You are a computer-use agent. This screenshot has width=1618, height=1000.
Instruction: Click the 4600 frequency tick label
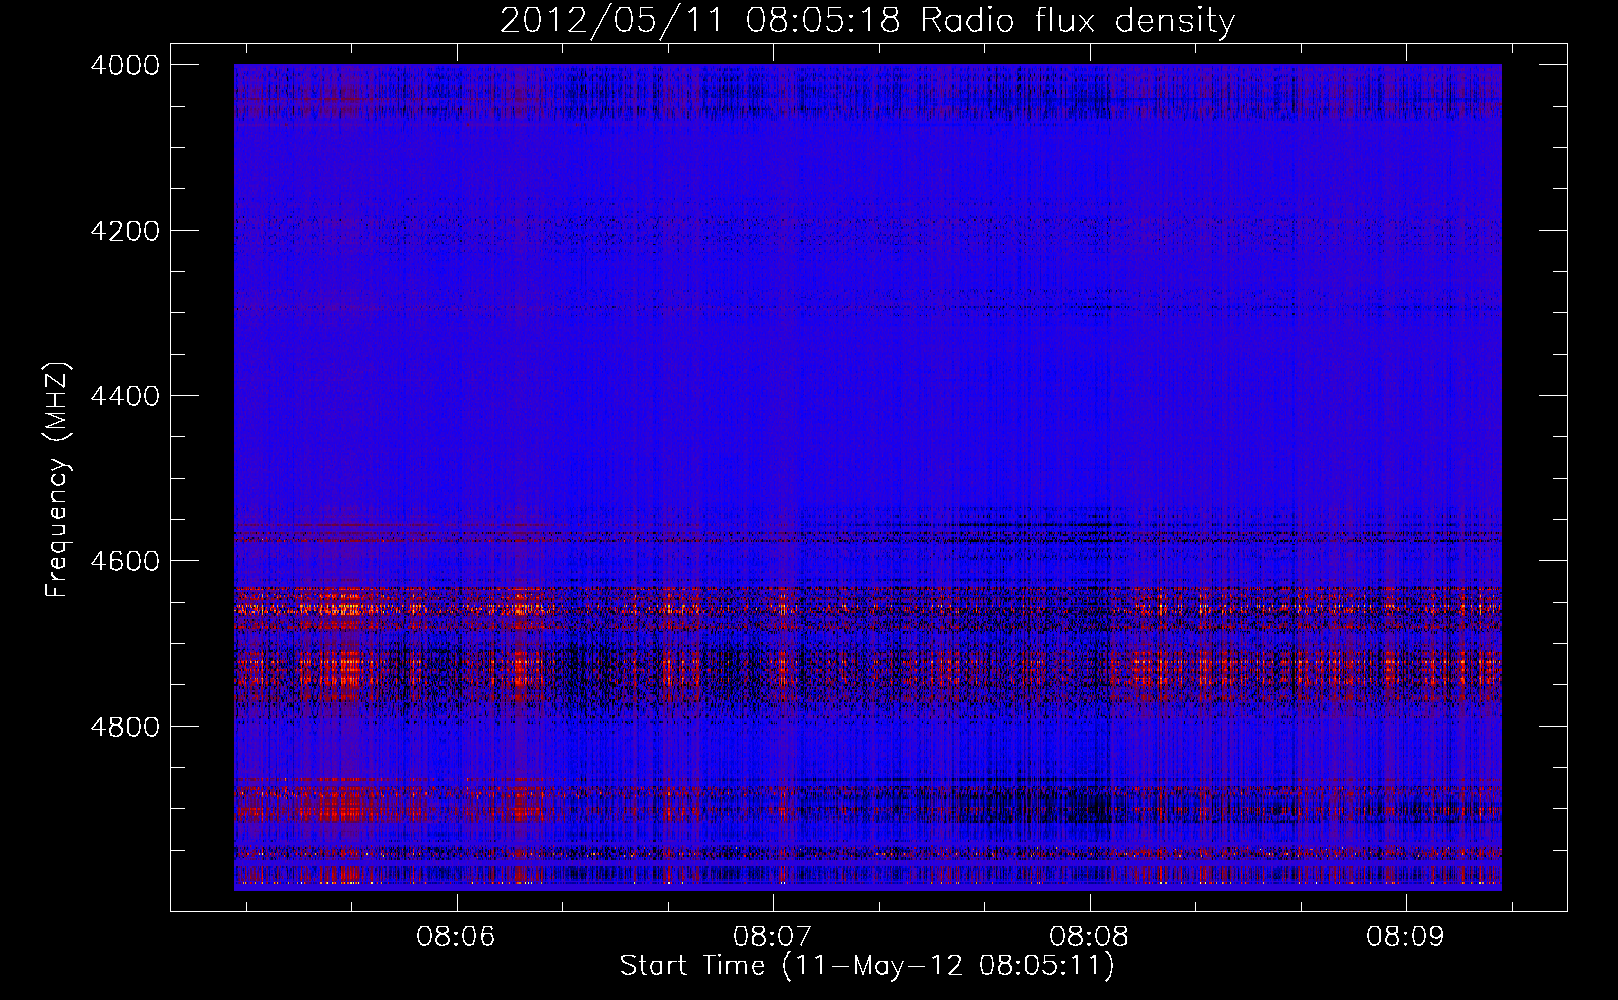[125, 561]
